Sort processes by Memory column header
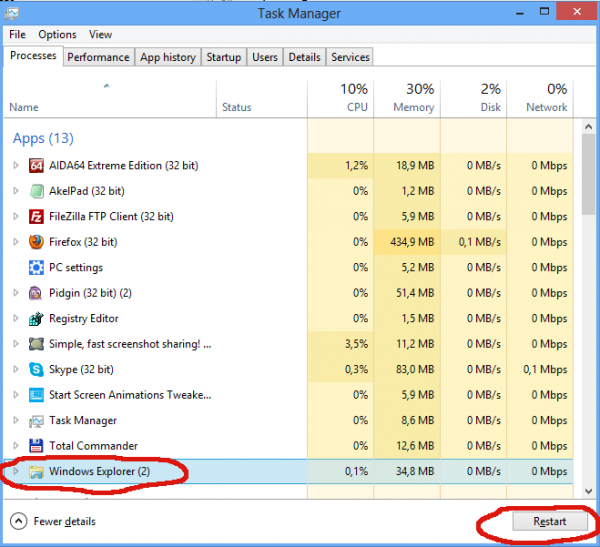Screen dimensions: 600x547 tap(406, 97)
